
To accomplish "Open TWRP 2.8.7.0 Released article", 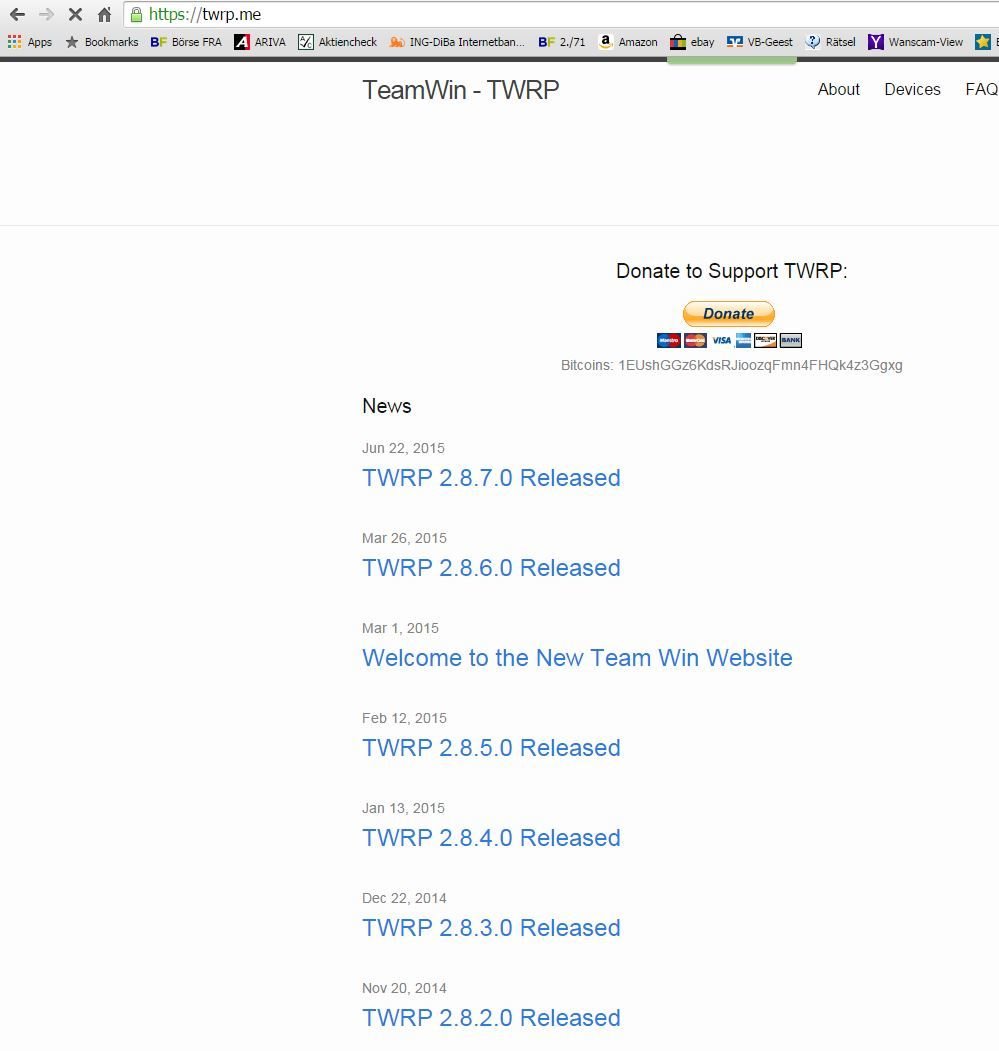I will coord(491,478).
